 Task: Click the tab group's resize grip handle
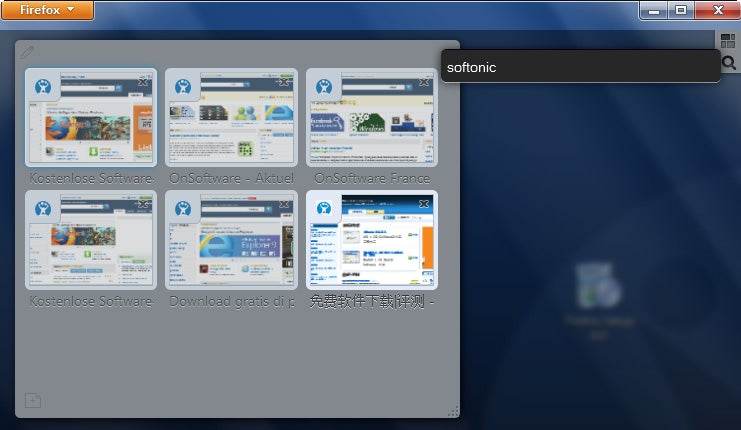[x=452, y=410]
